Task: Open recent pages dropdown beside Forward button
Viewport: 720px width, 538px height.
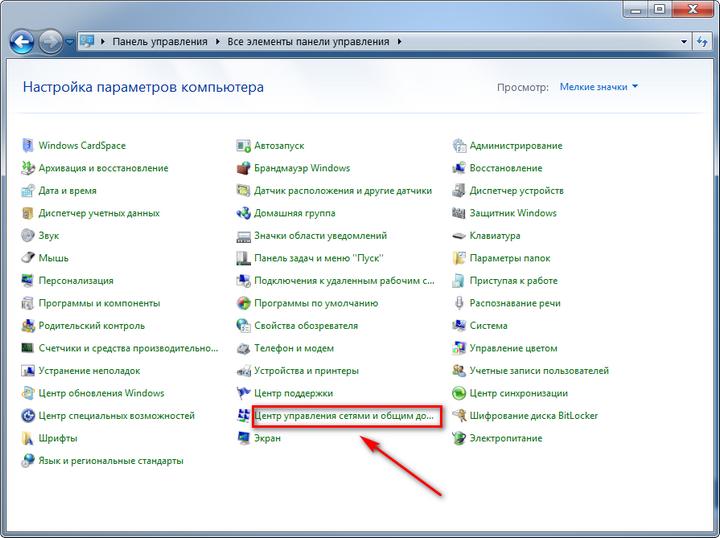Action: click(x=69, y=42)
